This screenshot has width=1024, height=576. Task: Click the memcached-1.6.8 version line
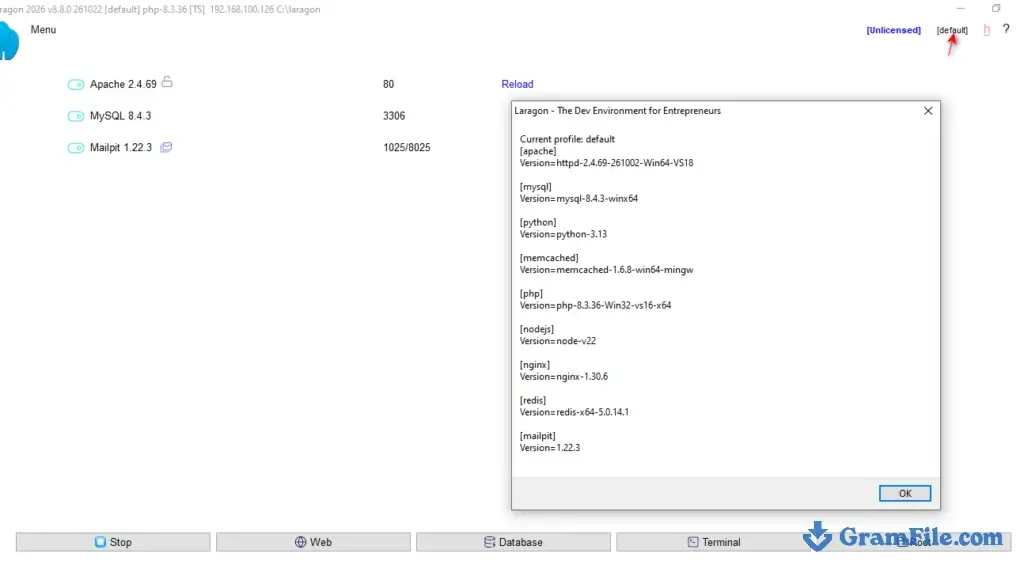[x=606, y=270]
